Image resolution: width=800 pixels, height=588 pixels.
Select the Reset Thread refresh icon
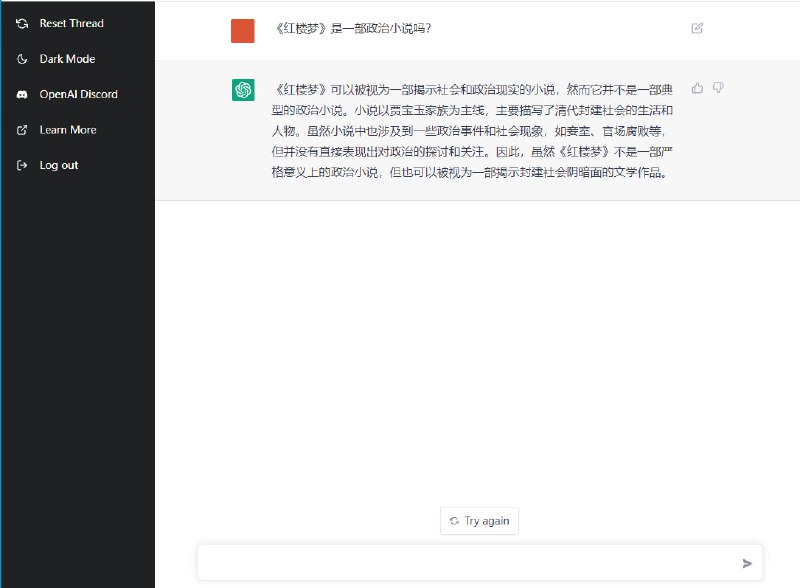[22, 23]
